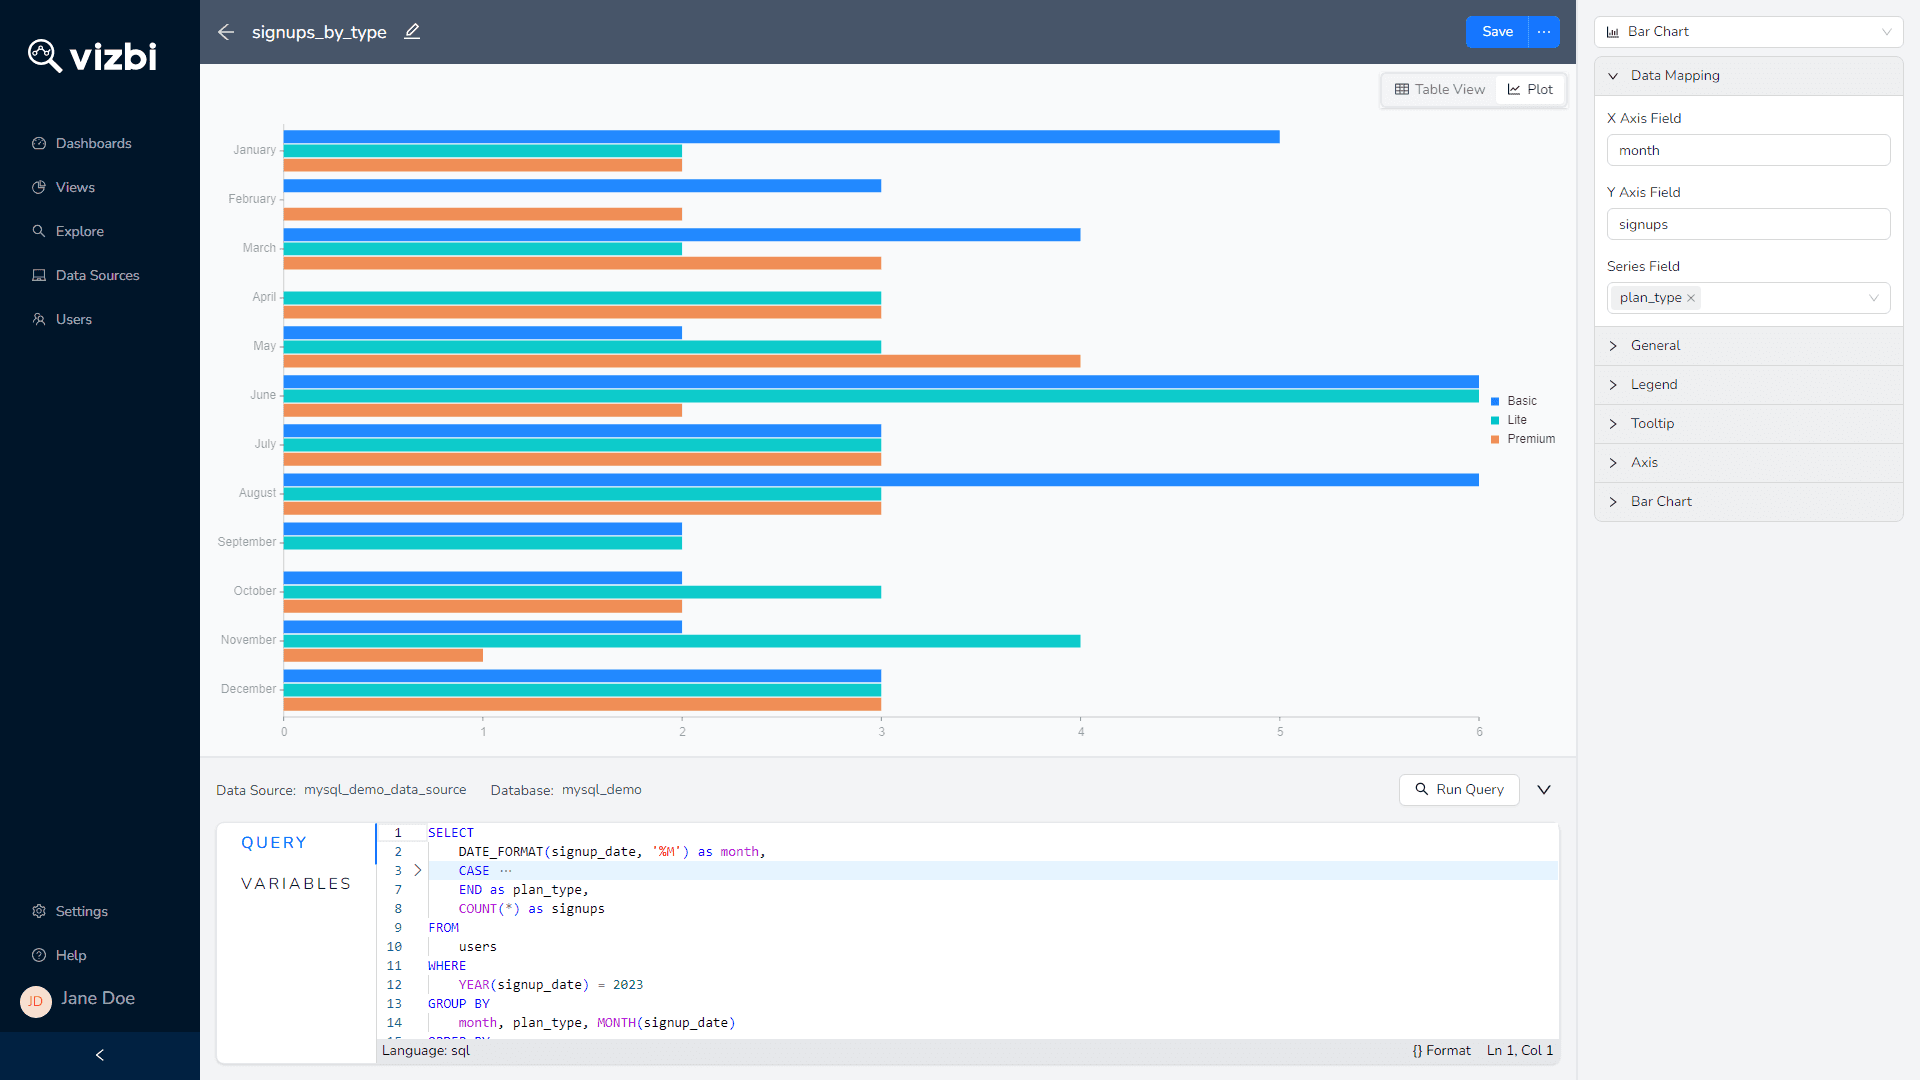The width and height of the screenshot is (1920, 1080).
Task: Click the blue Basic bar for January
Action: [781, 137]
